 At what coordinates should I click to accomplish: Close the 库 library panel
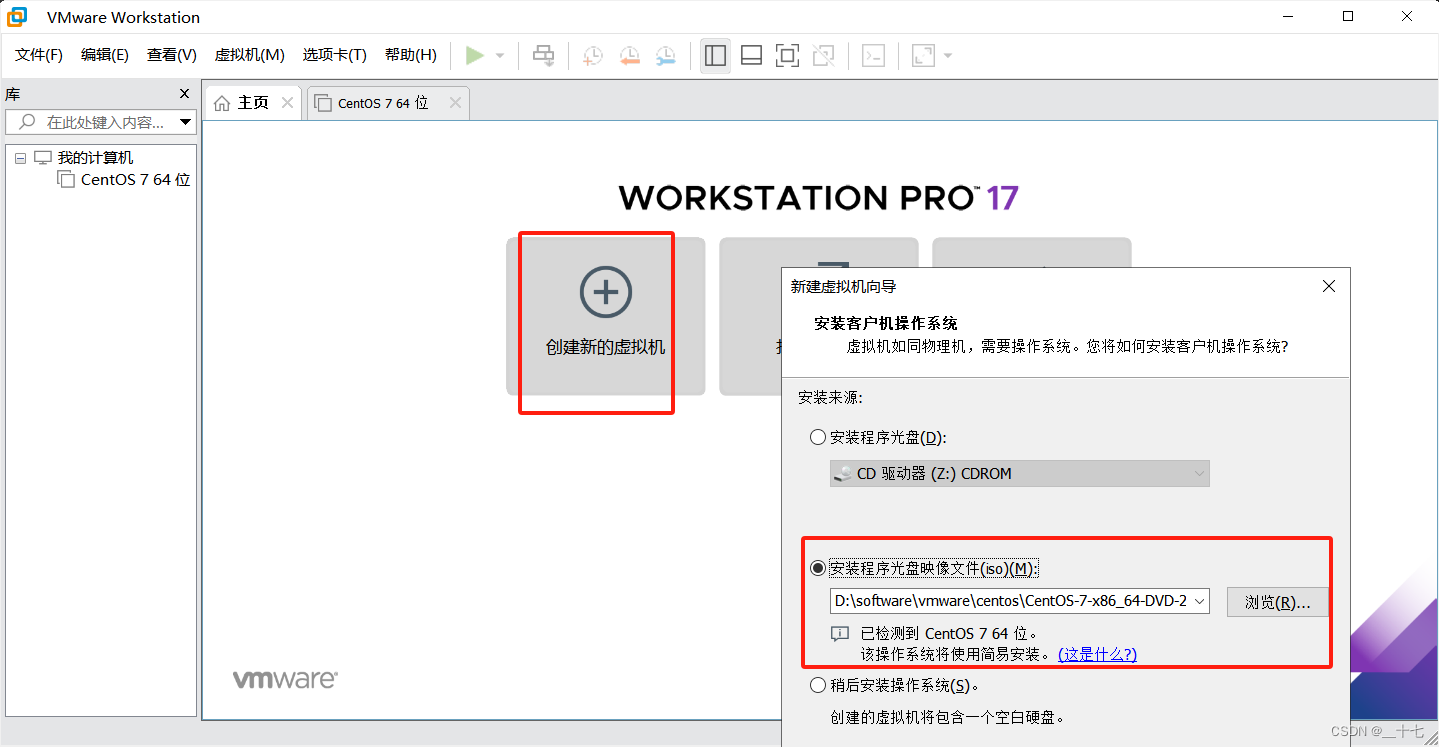[184, 94]
